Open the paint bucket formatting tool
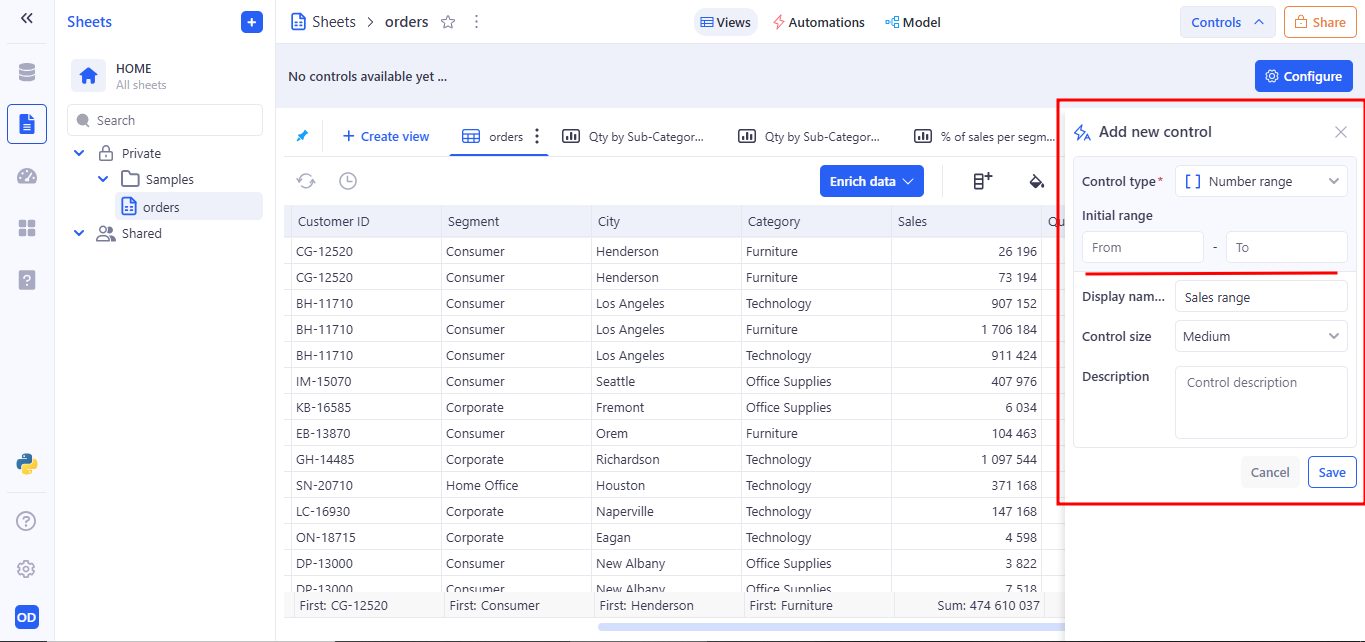Viewport: 1365px width, 642px height. pos(1037,181)
